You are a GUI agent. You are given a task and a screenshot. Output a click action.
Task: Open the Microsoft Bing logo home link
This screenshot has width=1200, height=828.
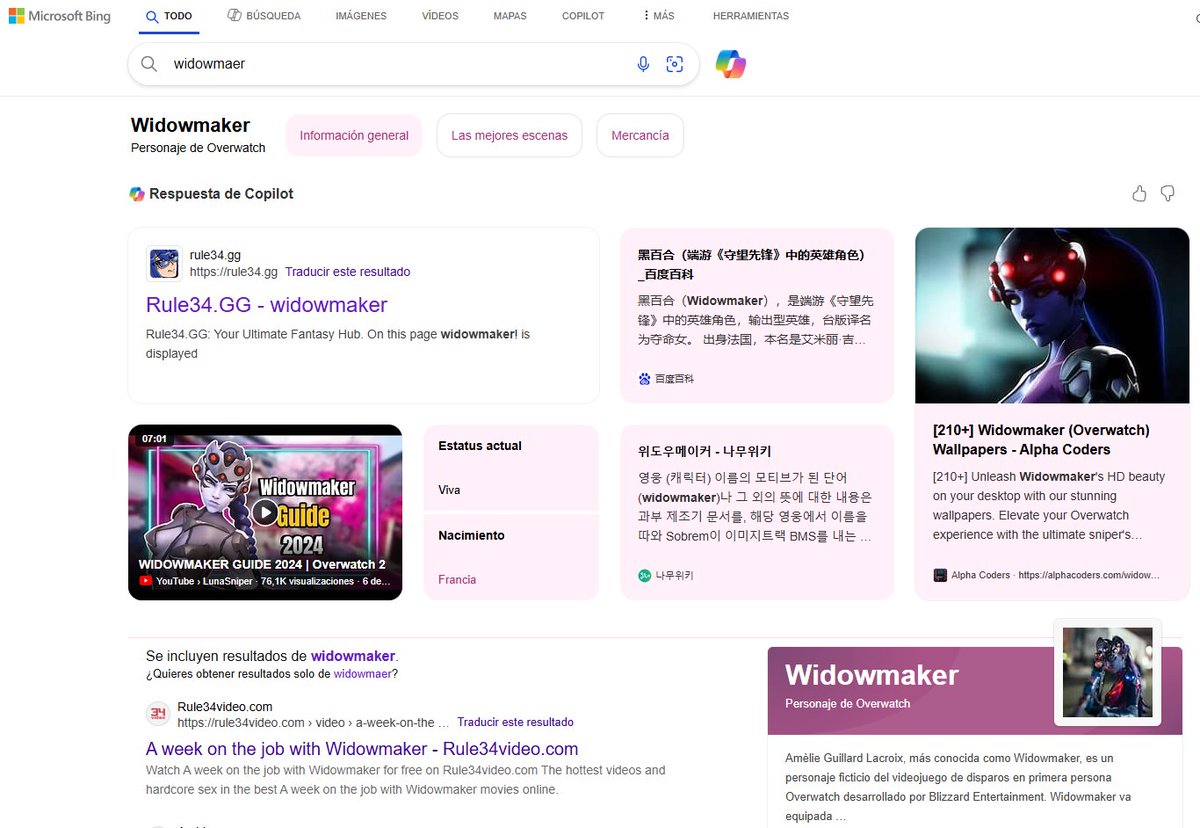click(x=59, y=16)
